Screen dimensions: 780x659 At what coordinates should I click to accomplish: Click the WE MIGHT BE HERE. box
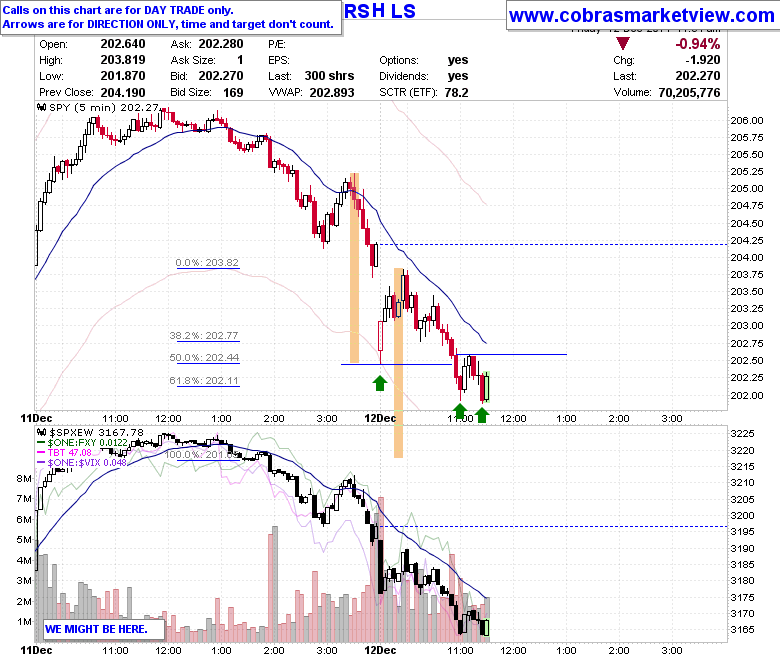104,629
